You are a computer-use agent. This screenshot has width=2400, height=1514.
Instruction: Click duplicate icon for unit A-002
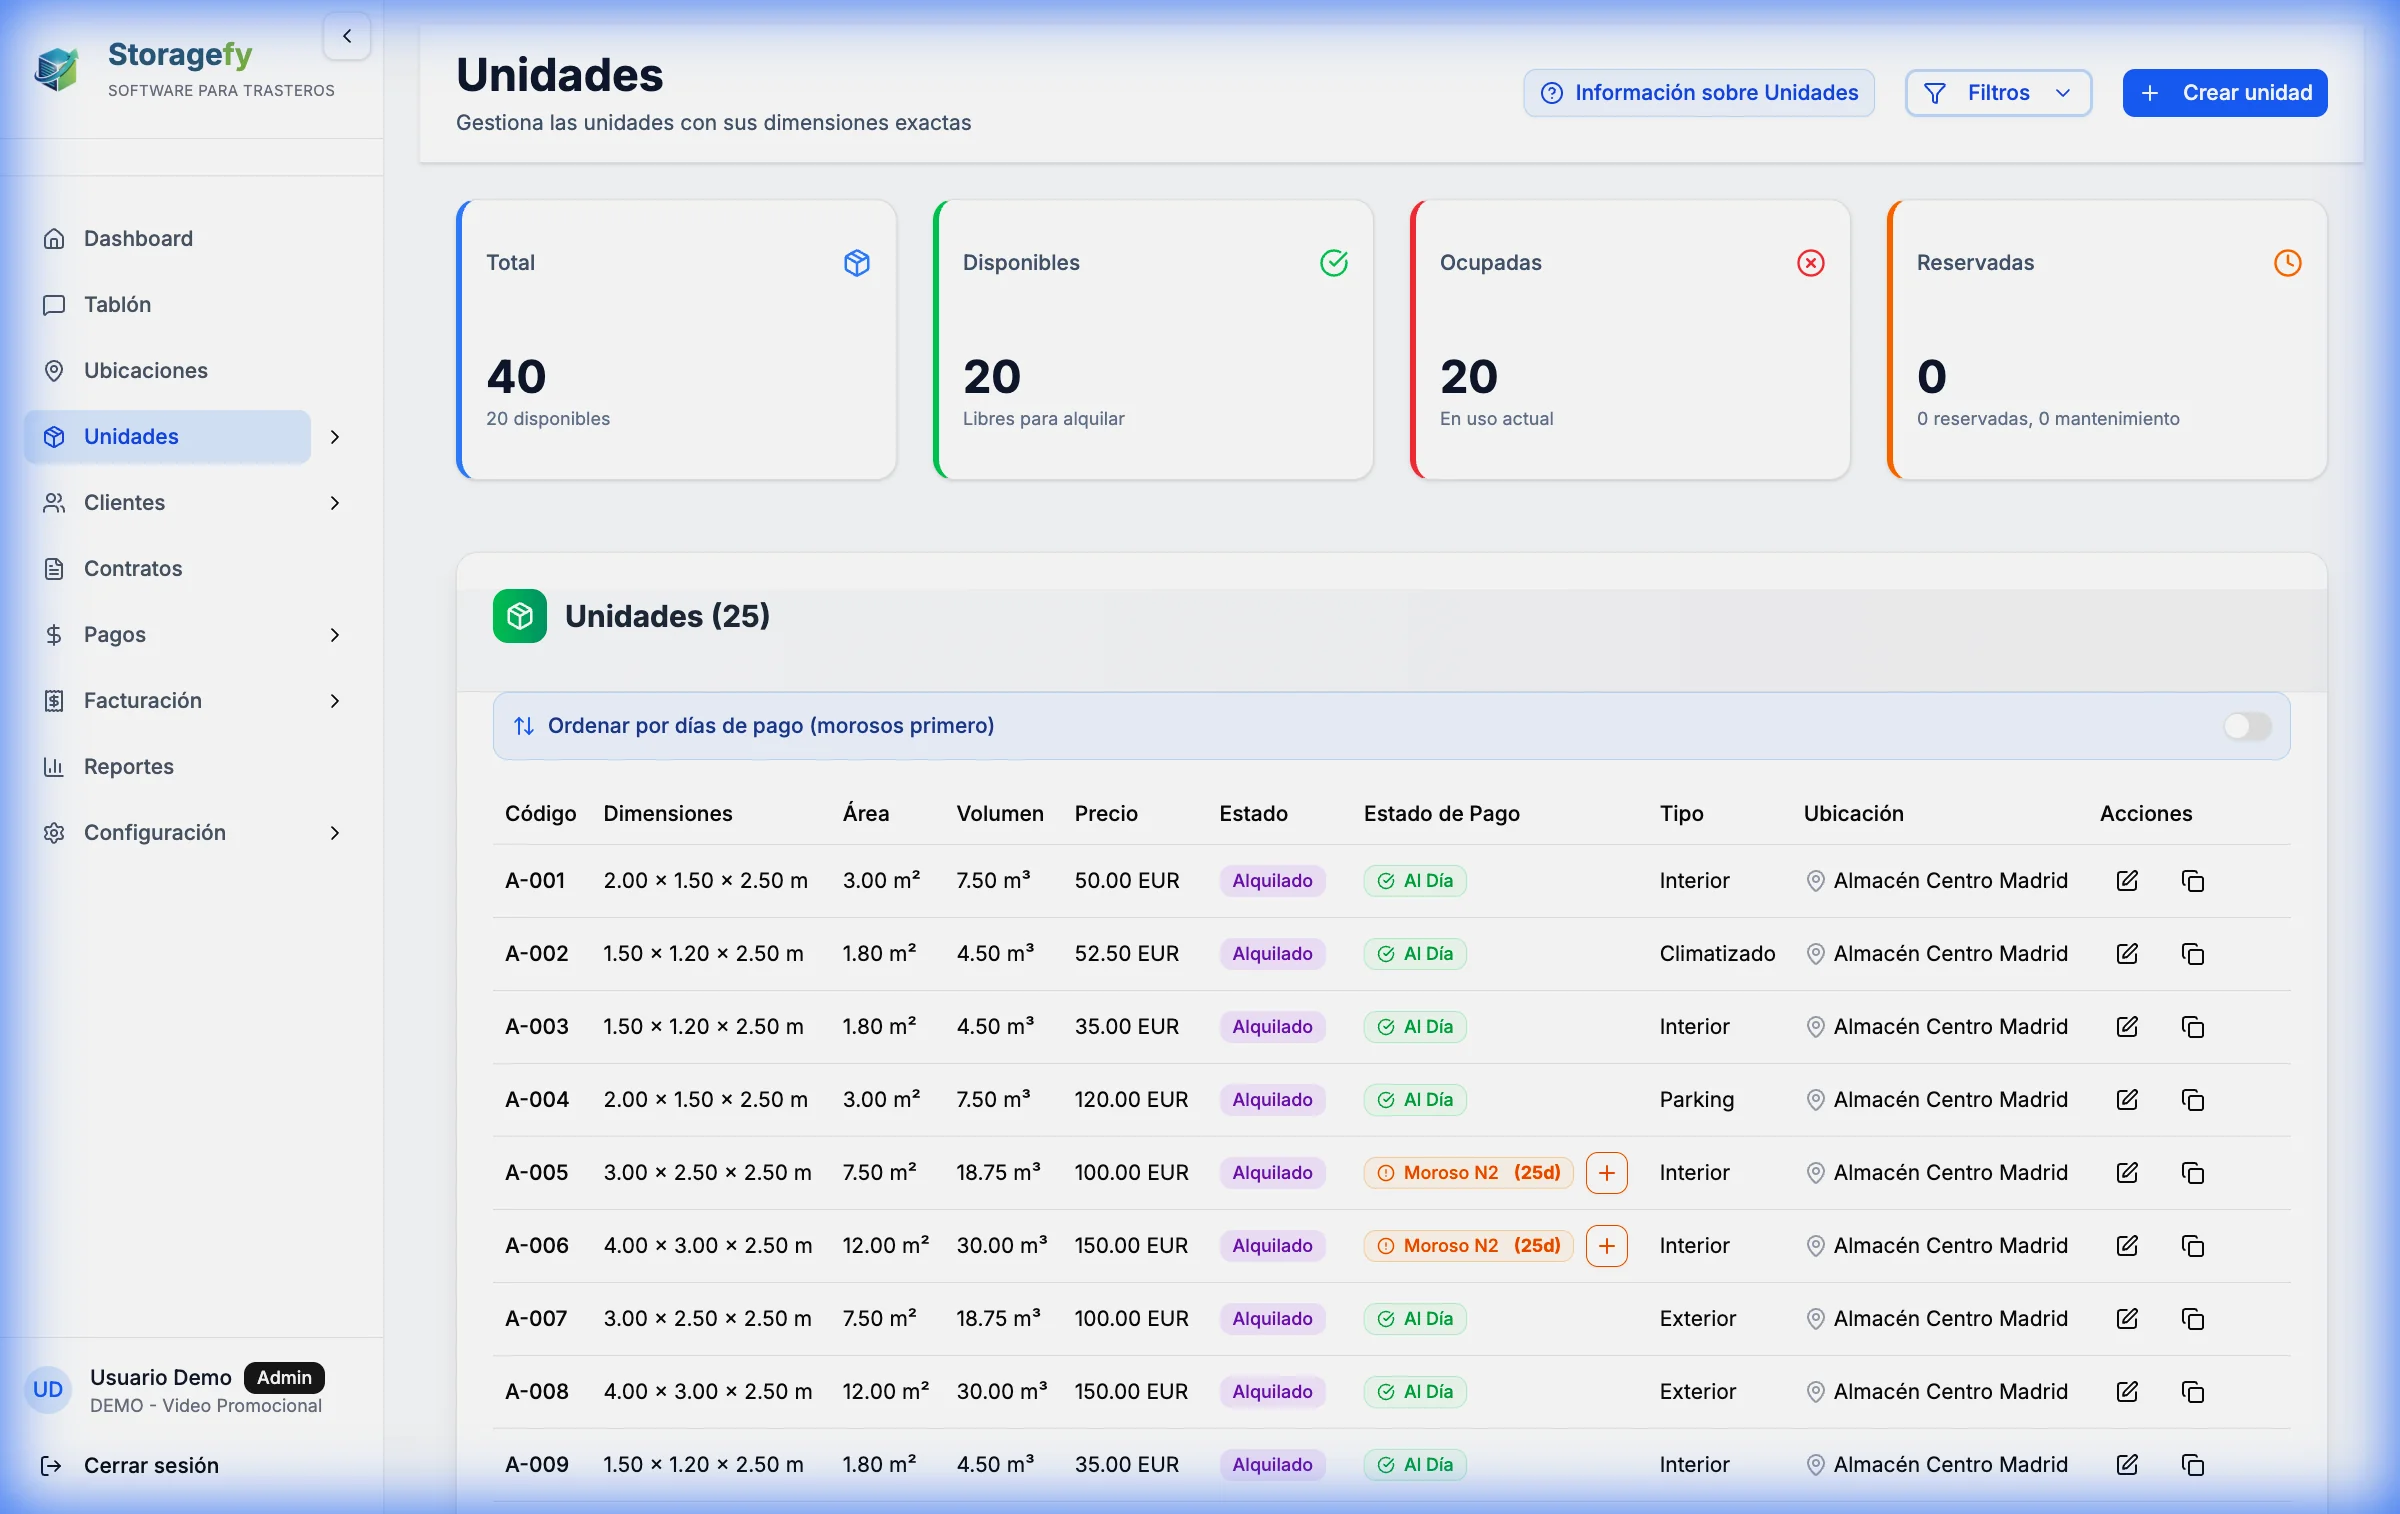pyautogui.click(x=2192, y=953)
